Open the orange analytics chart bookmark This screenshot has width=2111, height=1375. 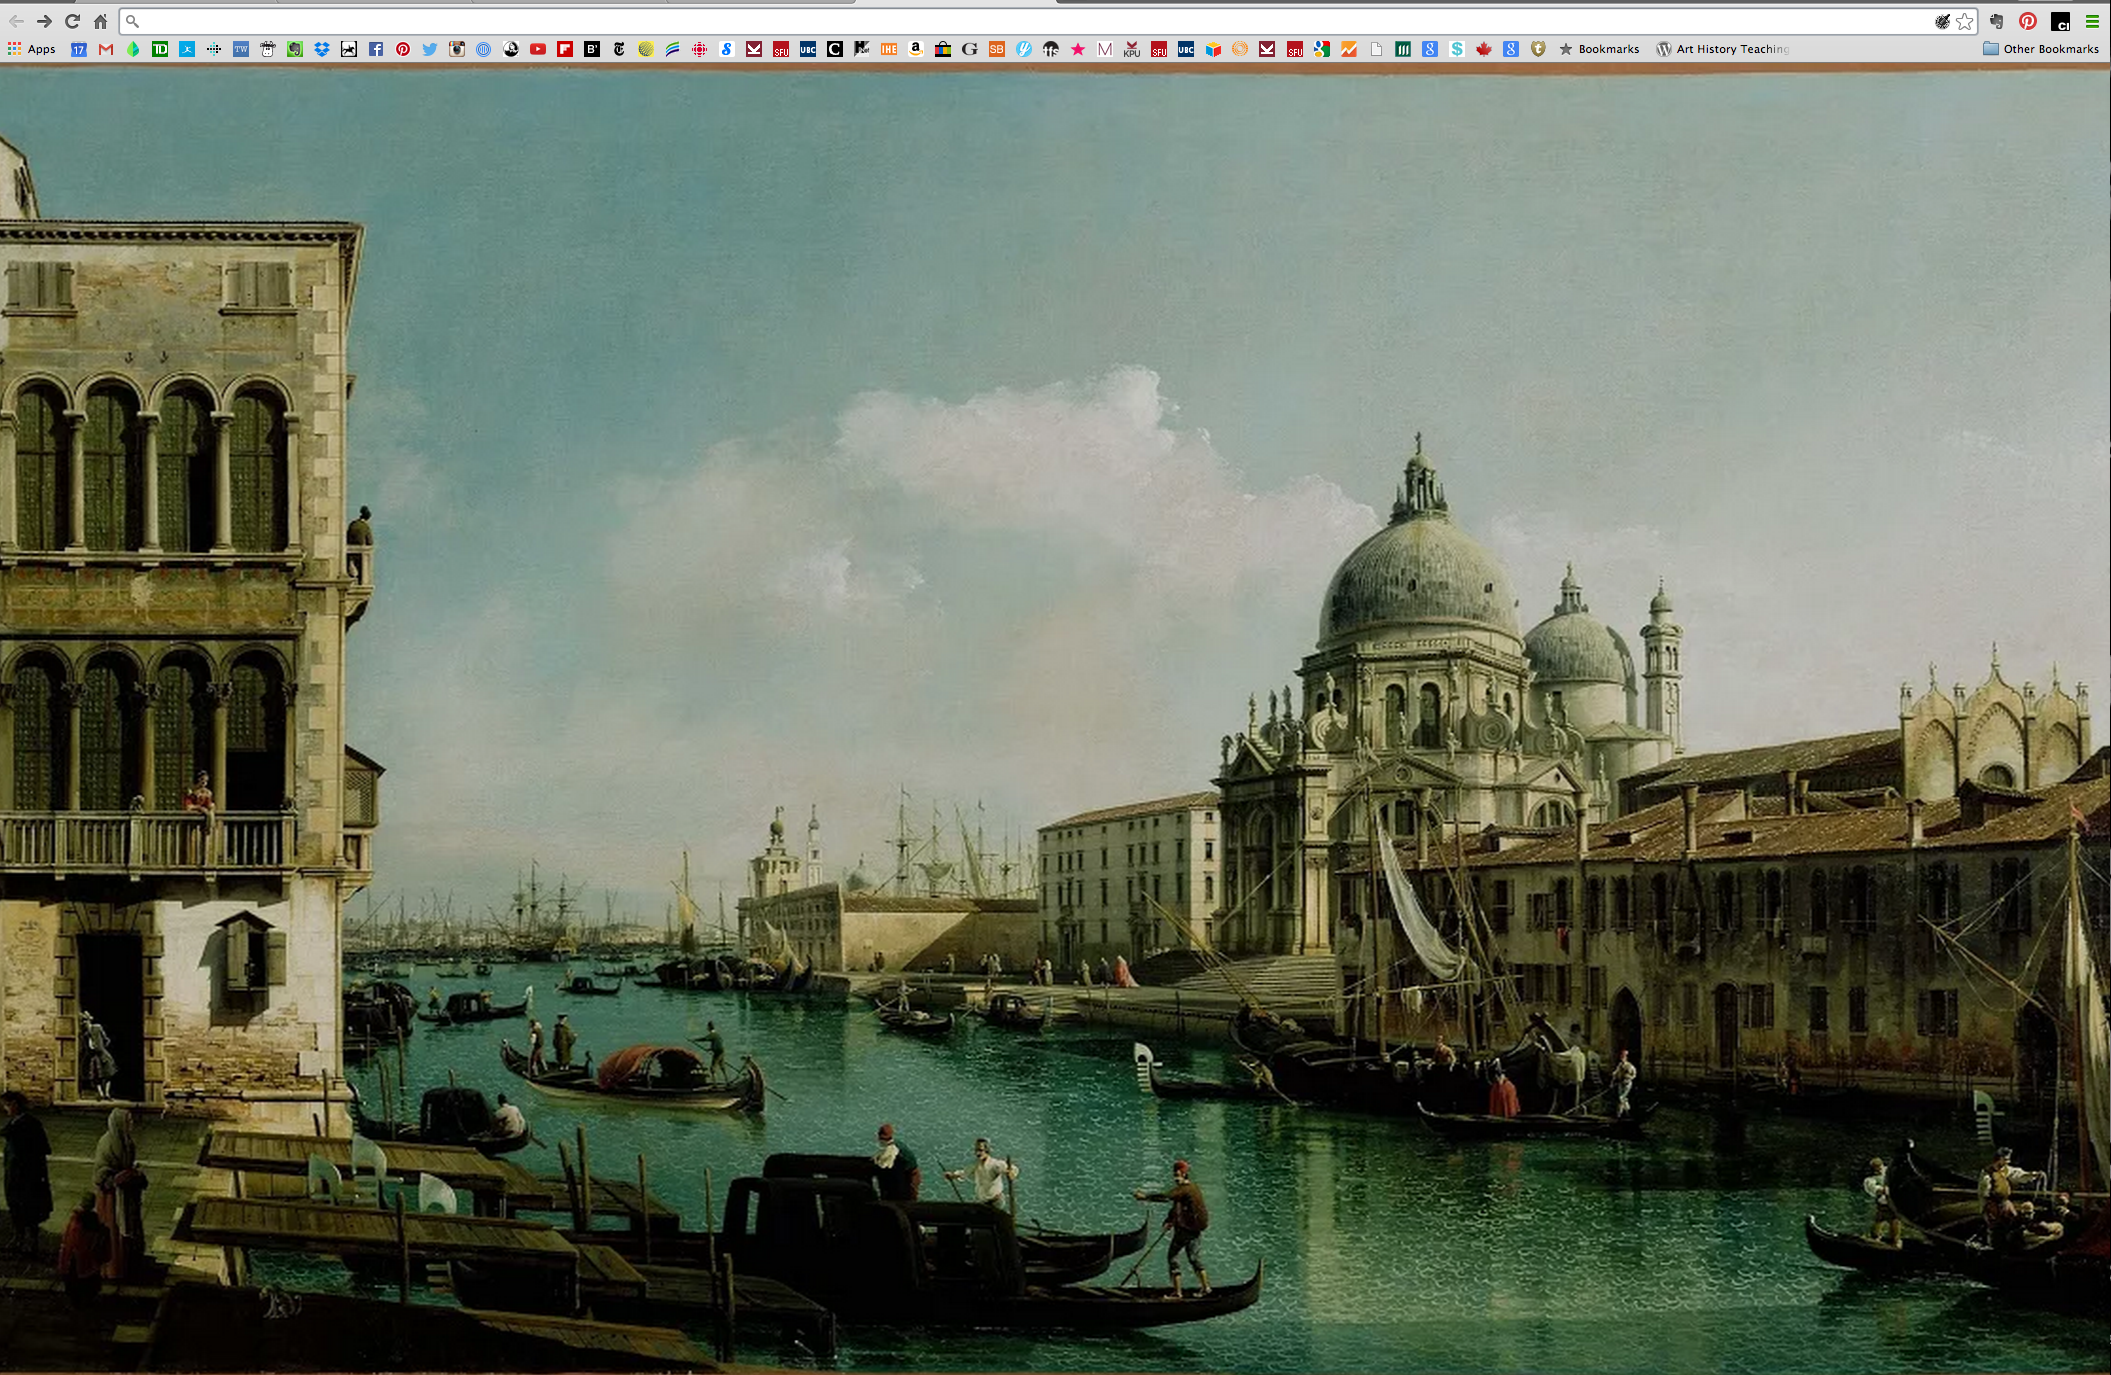click(1349, 49)
